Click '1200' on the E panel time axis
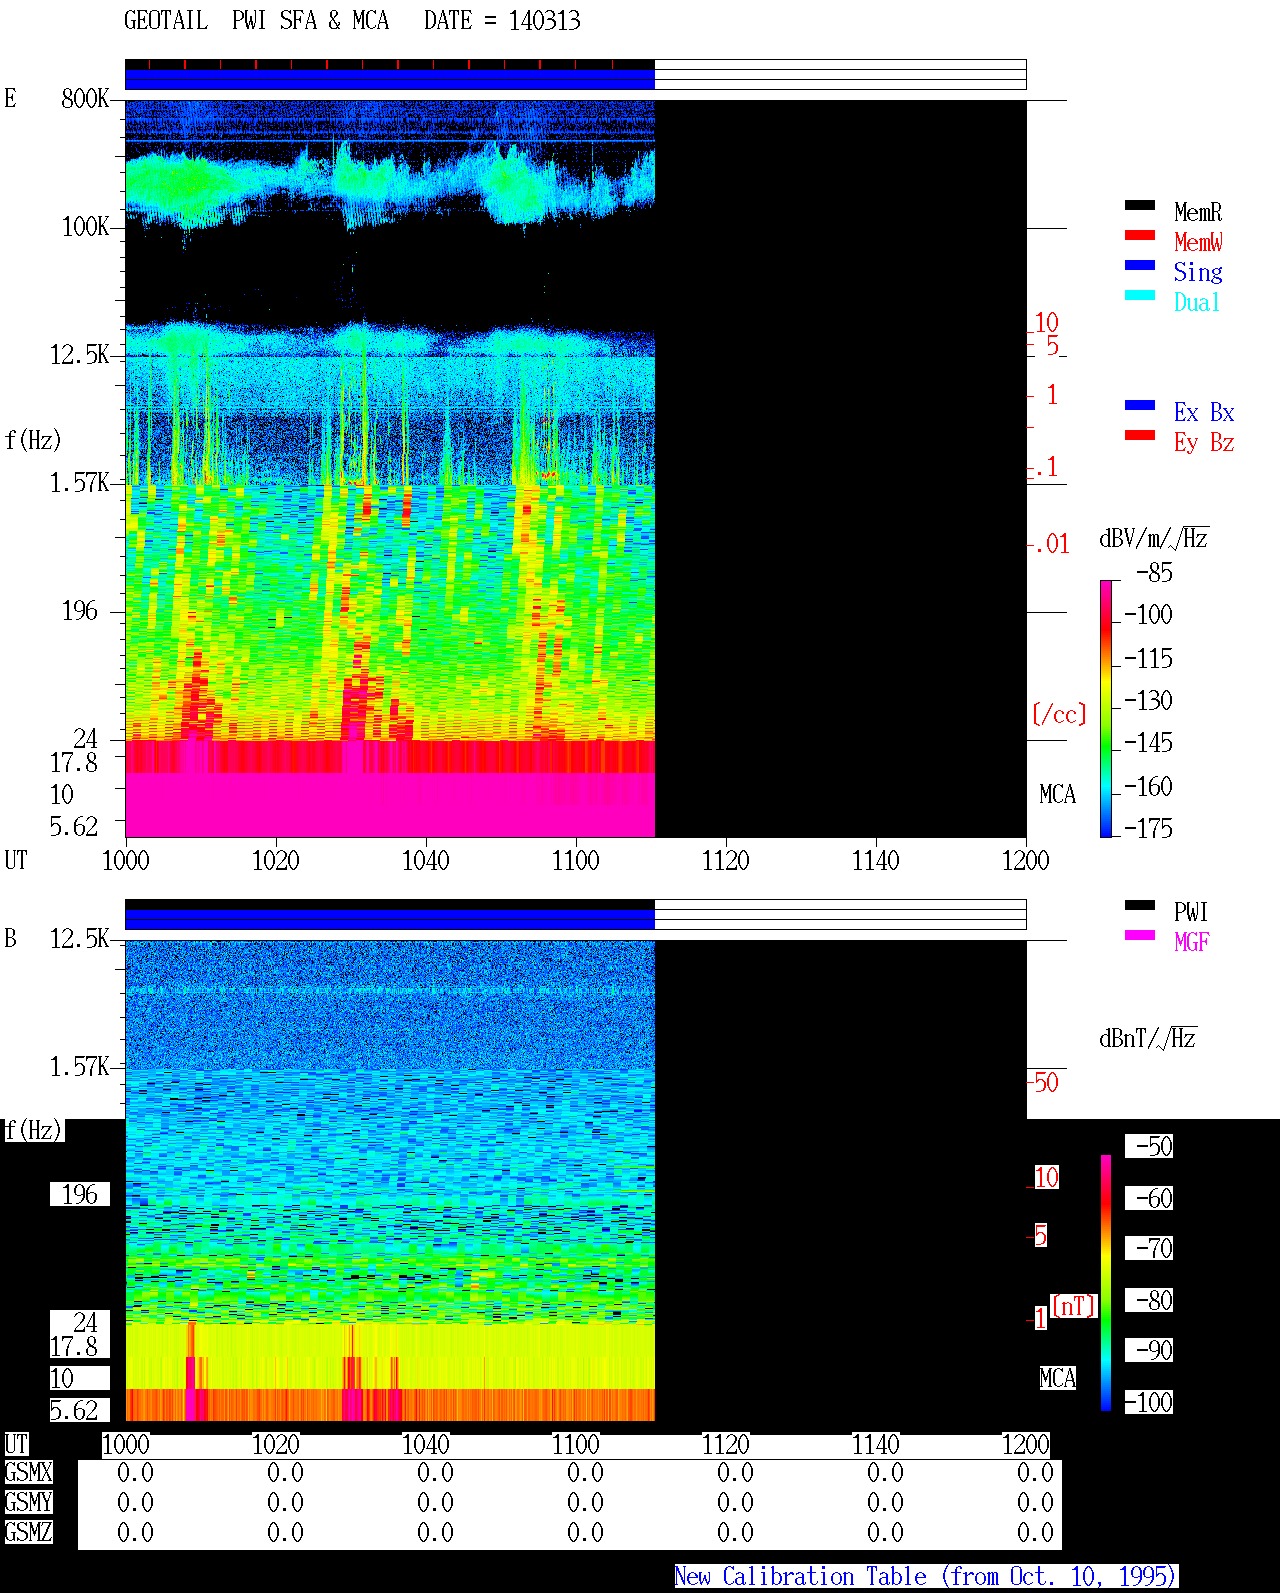 [1025, 860]
